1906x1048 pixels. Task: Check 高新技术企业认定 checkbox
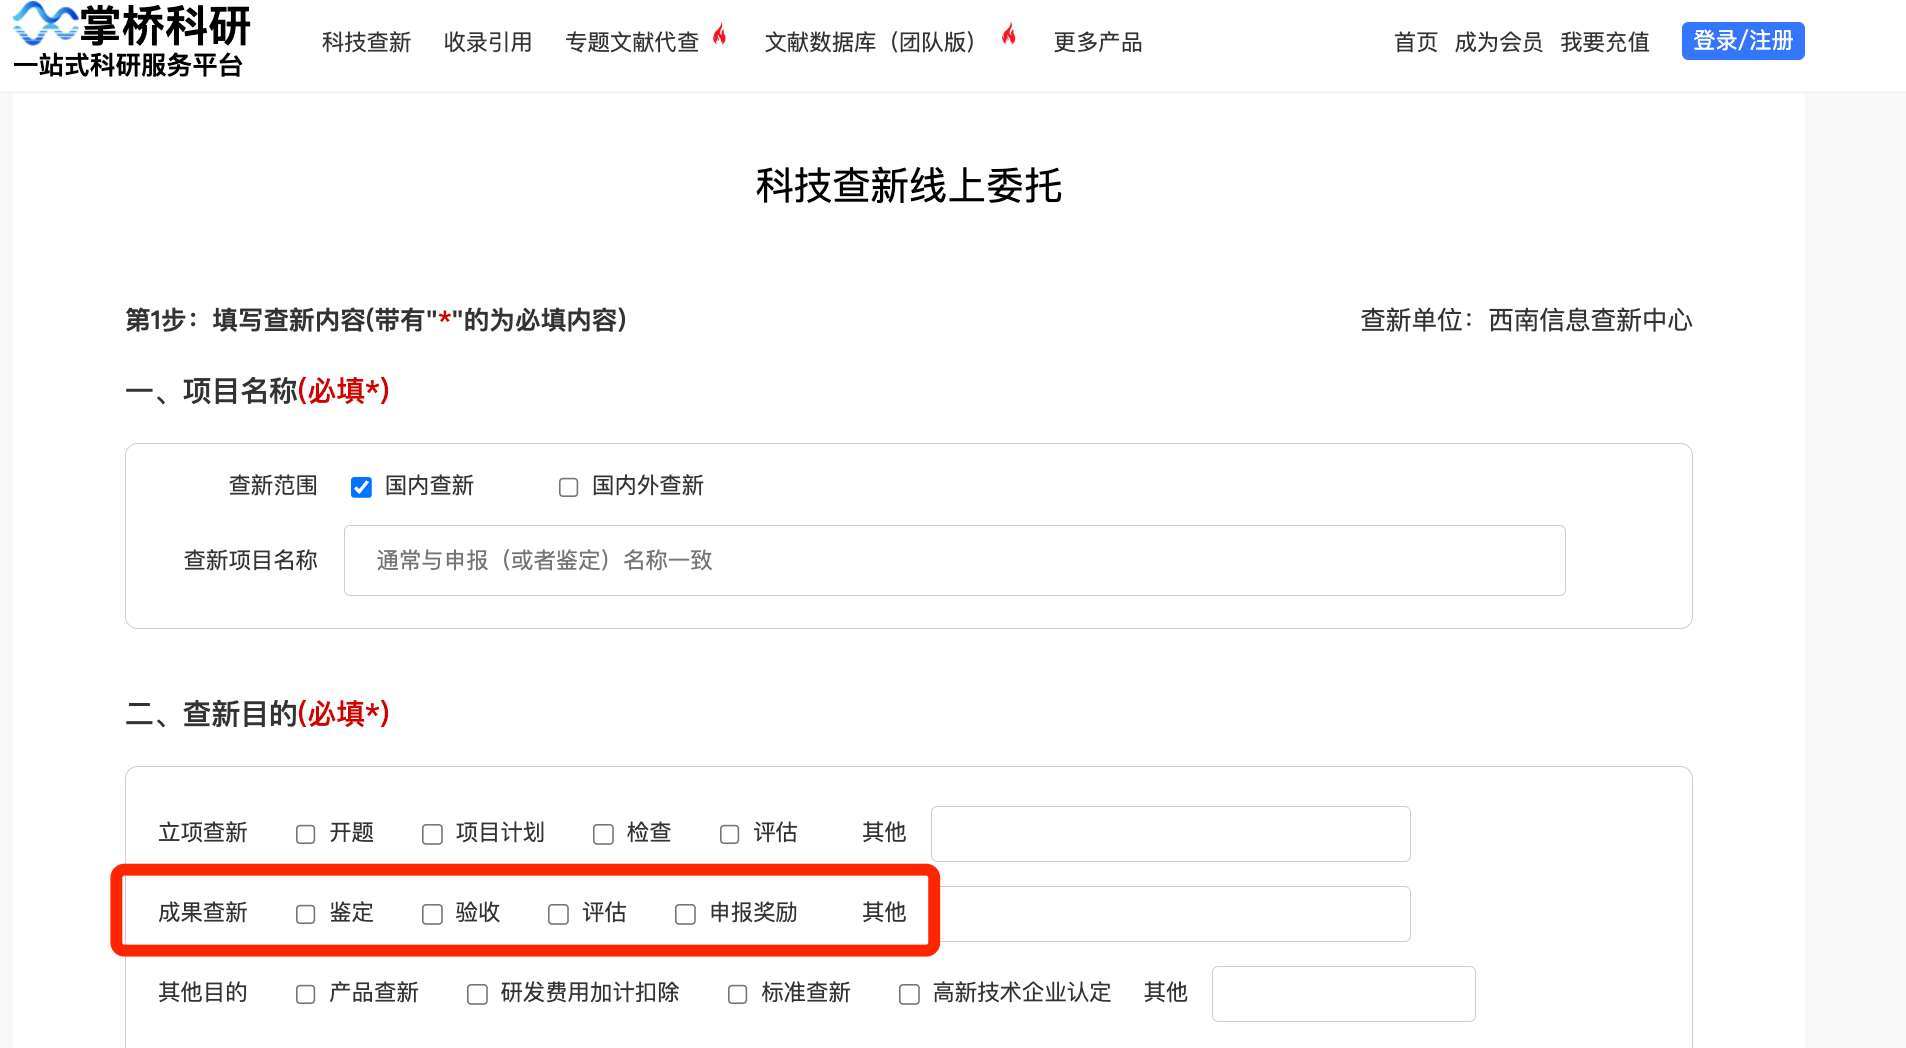[910, 994]
